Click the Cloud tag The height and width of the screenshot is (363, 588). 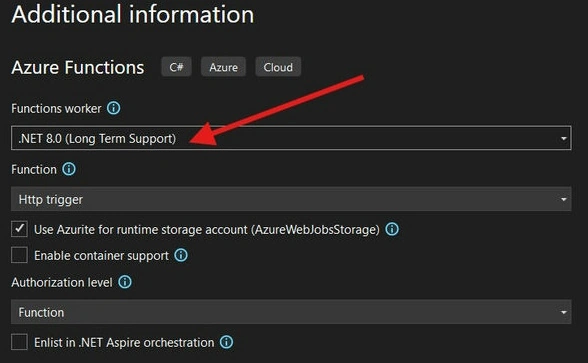tap(278, 67)
